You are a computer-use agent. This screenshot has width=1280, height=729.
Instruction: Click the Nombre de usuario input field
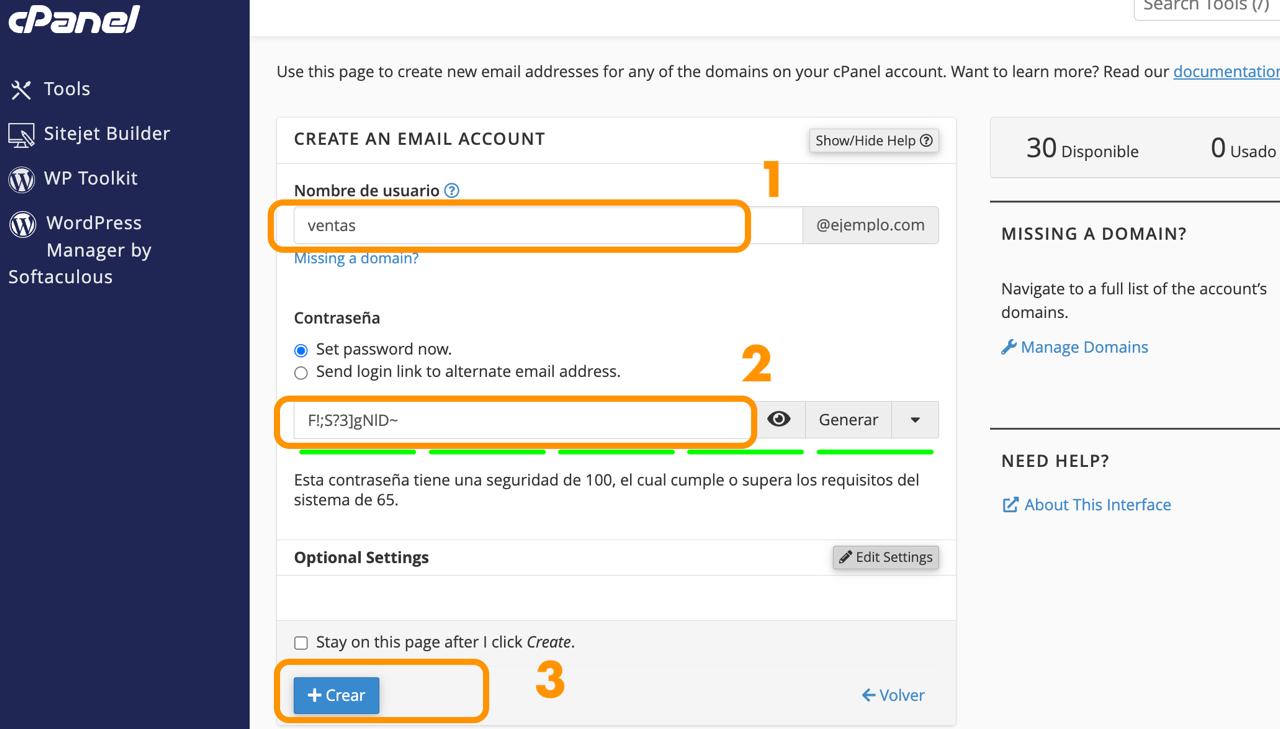(x=520, y=226)
